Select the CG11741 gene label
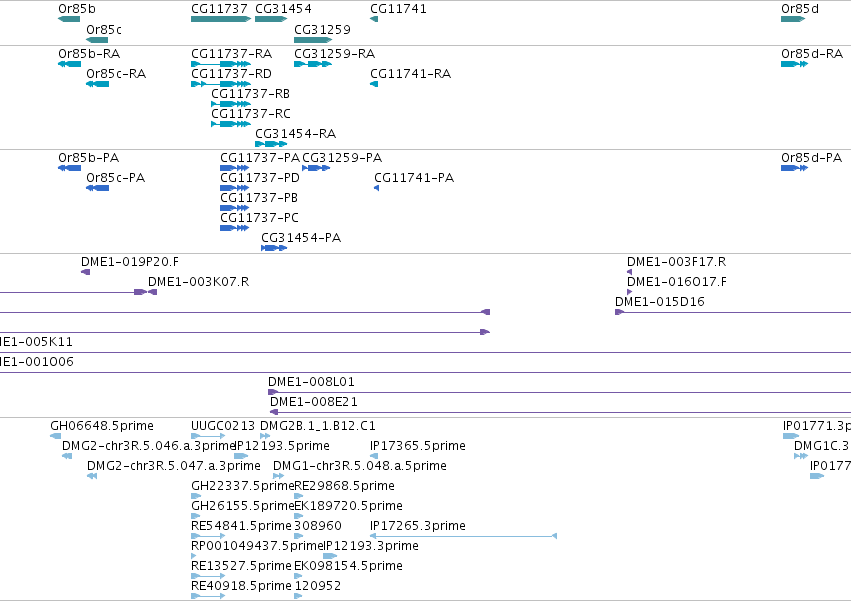Viewport: 851px width, 601px height. coord(398,9)
